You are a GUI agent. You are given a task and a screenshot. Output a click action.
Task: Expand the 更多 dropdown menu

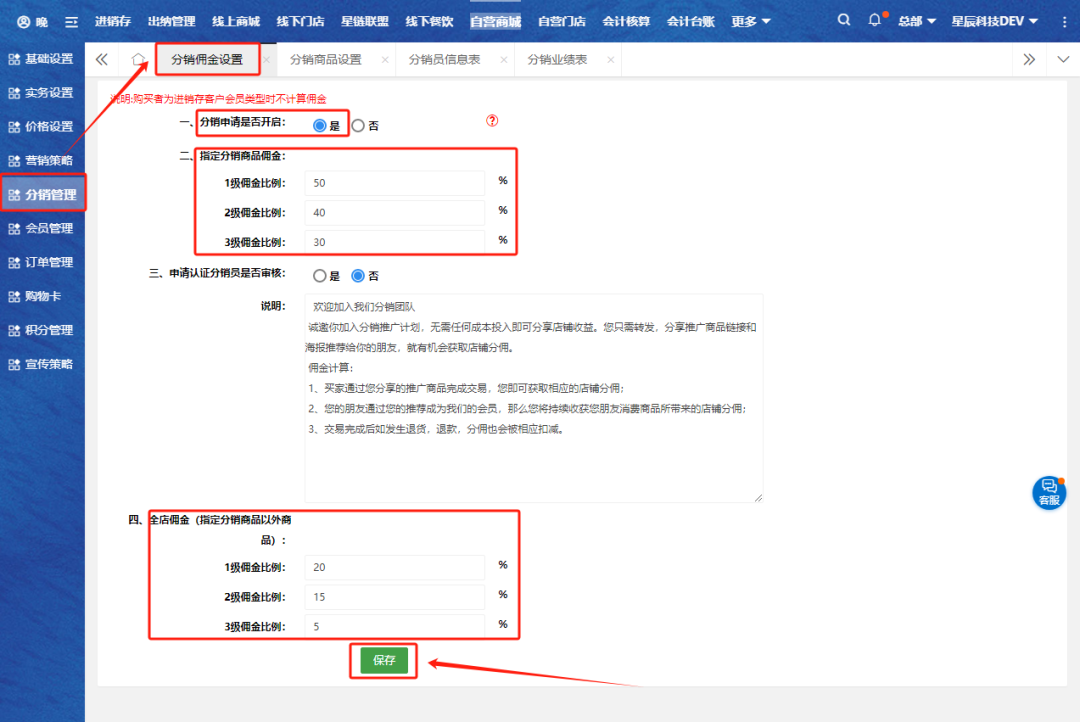tap(751, 21)
